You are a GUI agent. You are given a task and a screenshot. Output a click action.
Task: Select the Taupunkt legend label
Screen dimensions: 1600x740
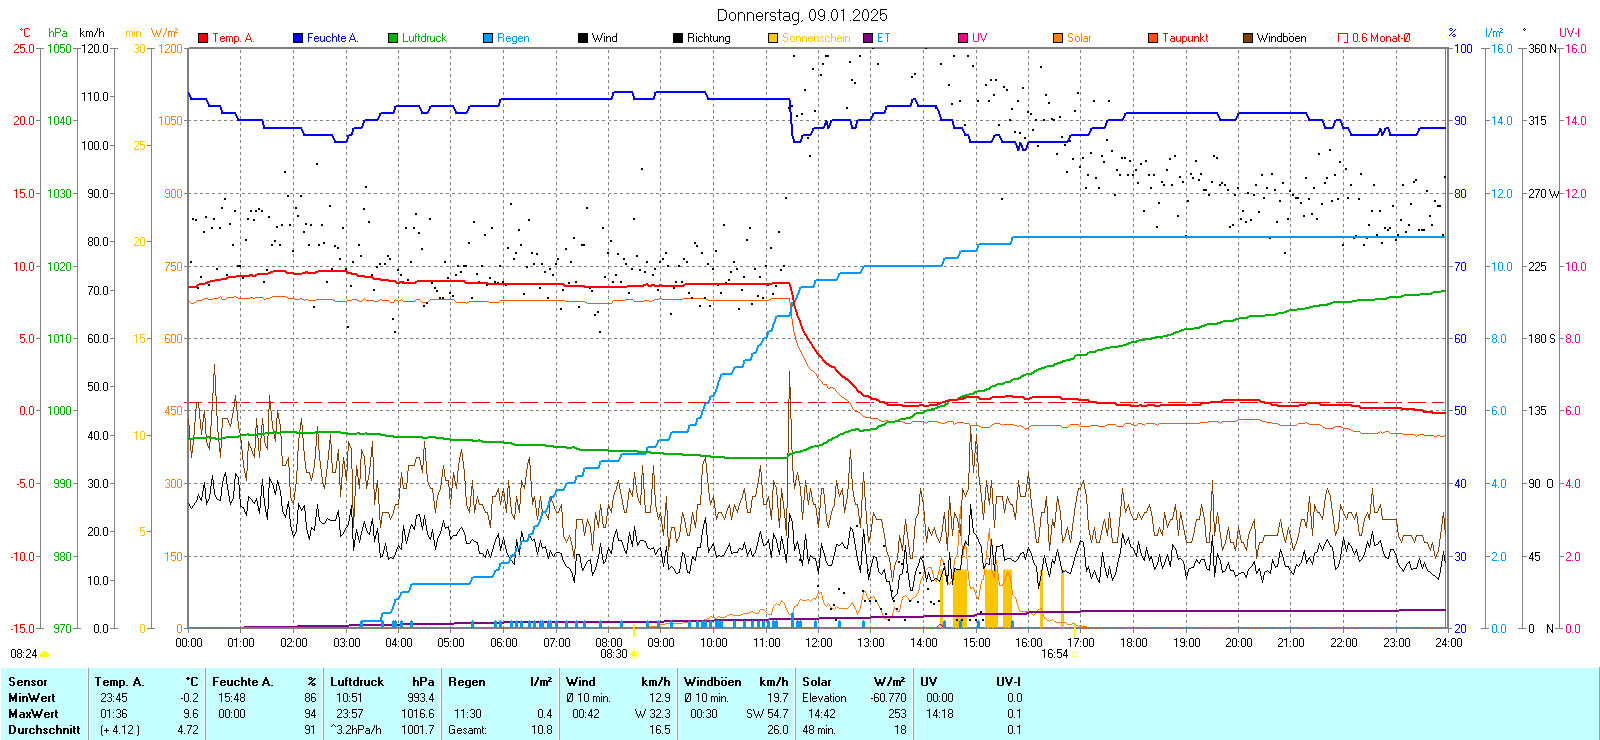tap(1185, 38)
